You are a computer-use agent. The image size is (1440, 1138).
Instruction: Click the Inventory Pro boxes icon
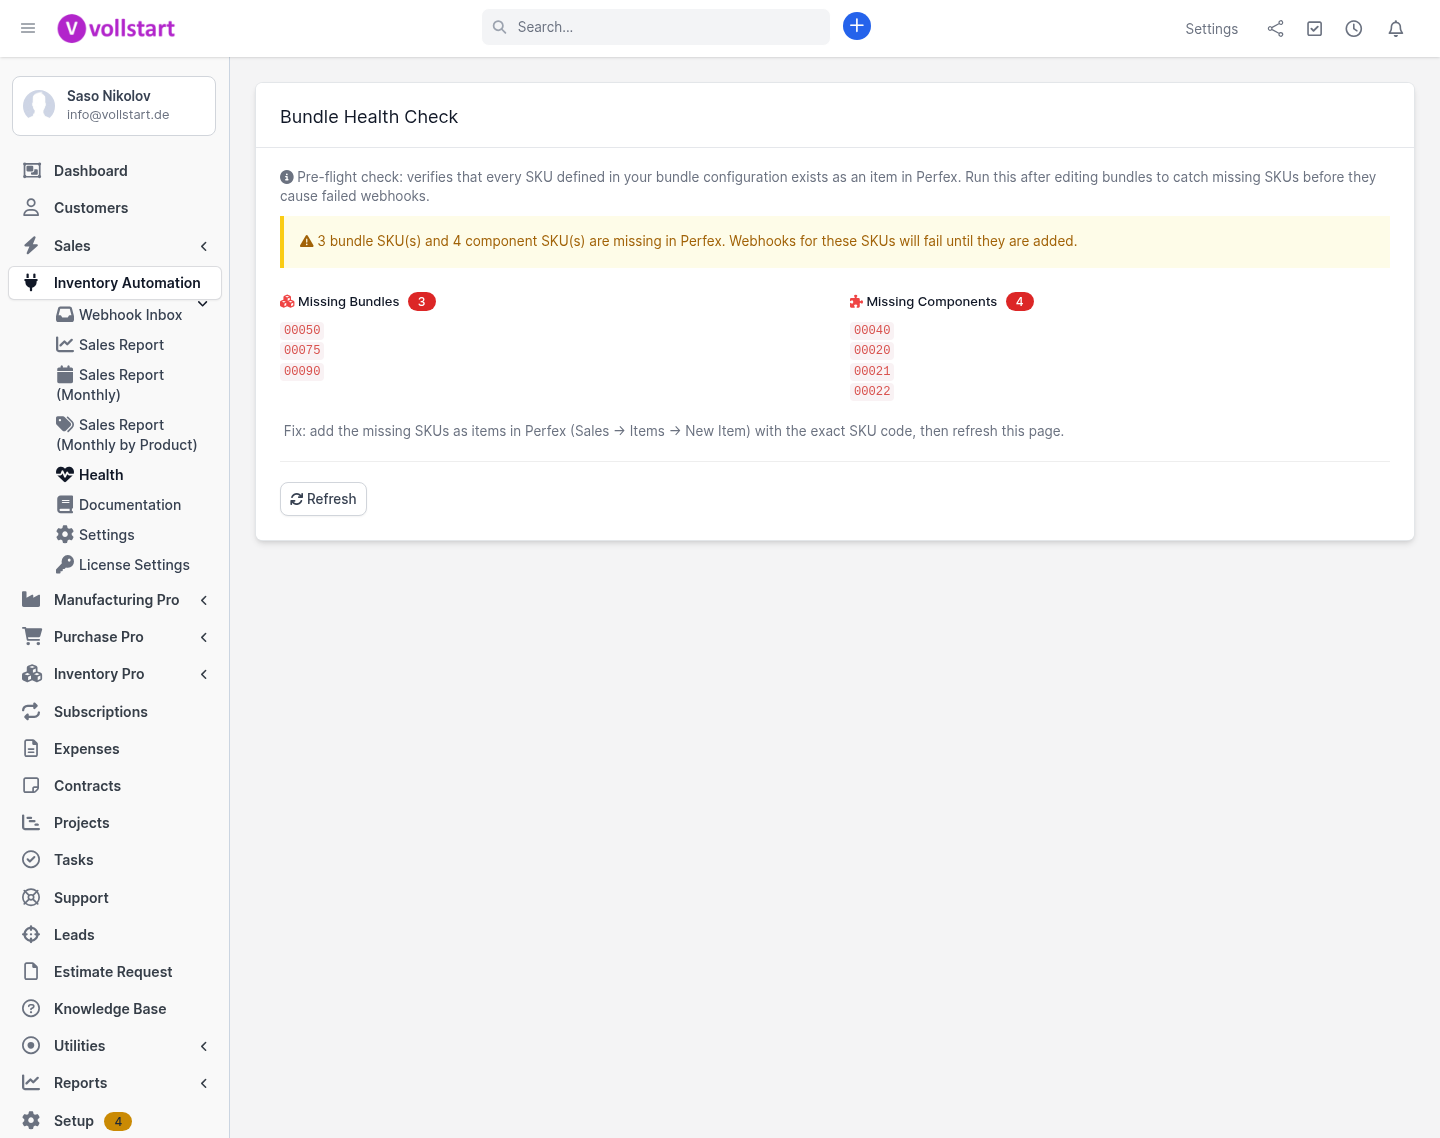pyautogui.click(x=32, y=674)
